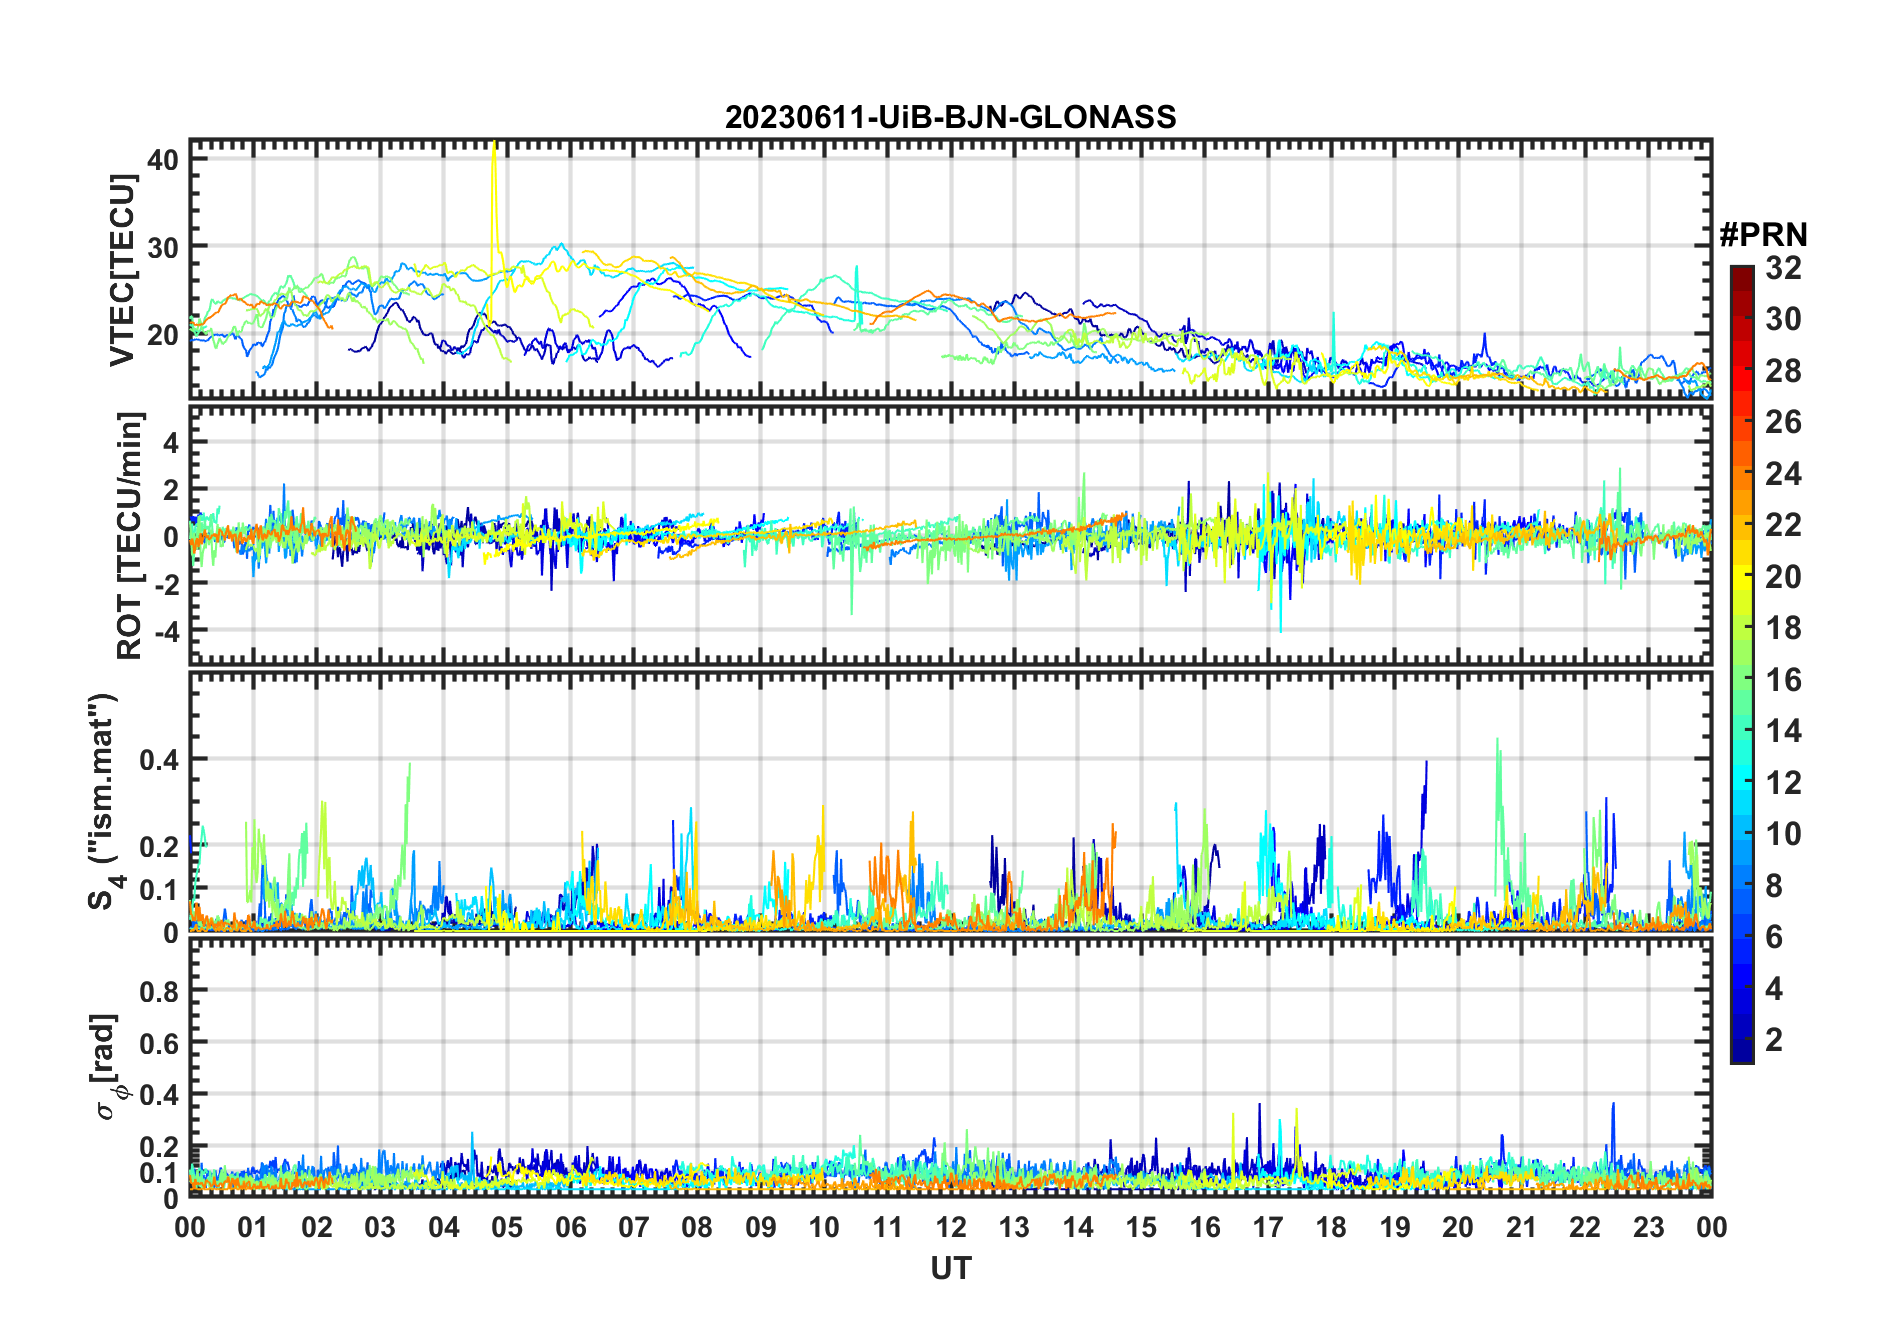Viewport: 1902px width, 1330px height.
Task: Select the ROT [TECU/min] y-axis label
Action: pos(130,535)
